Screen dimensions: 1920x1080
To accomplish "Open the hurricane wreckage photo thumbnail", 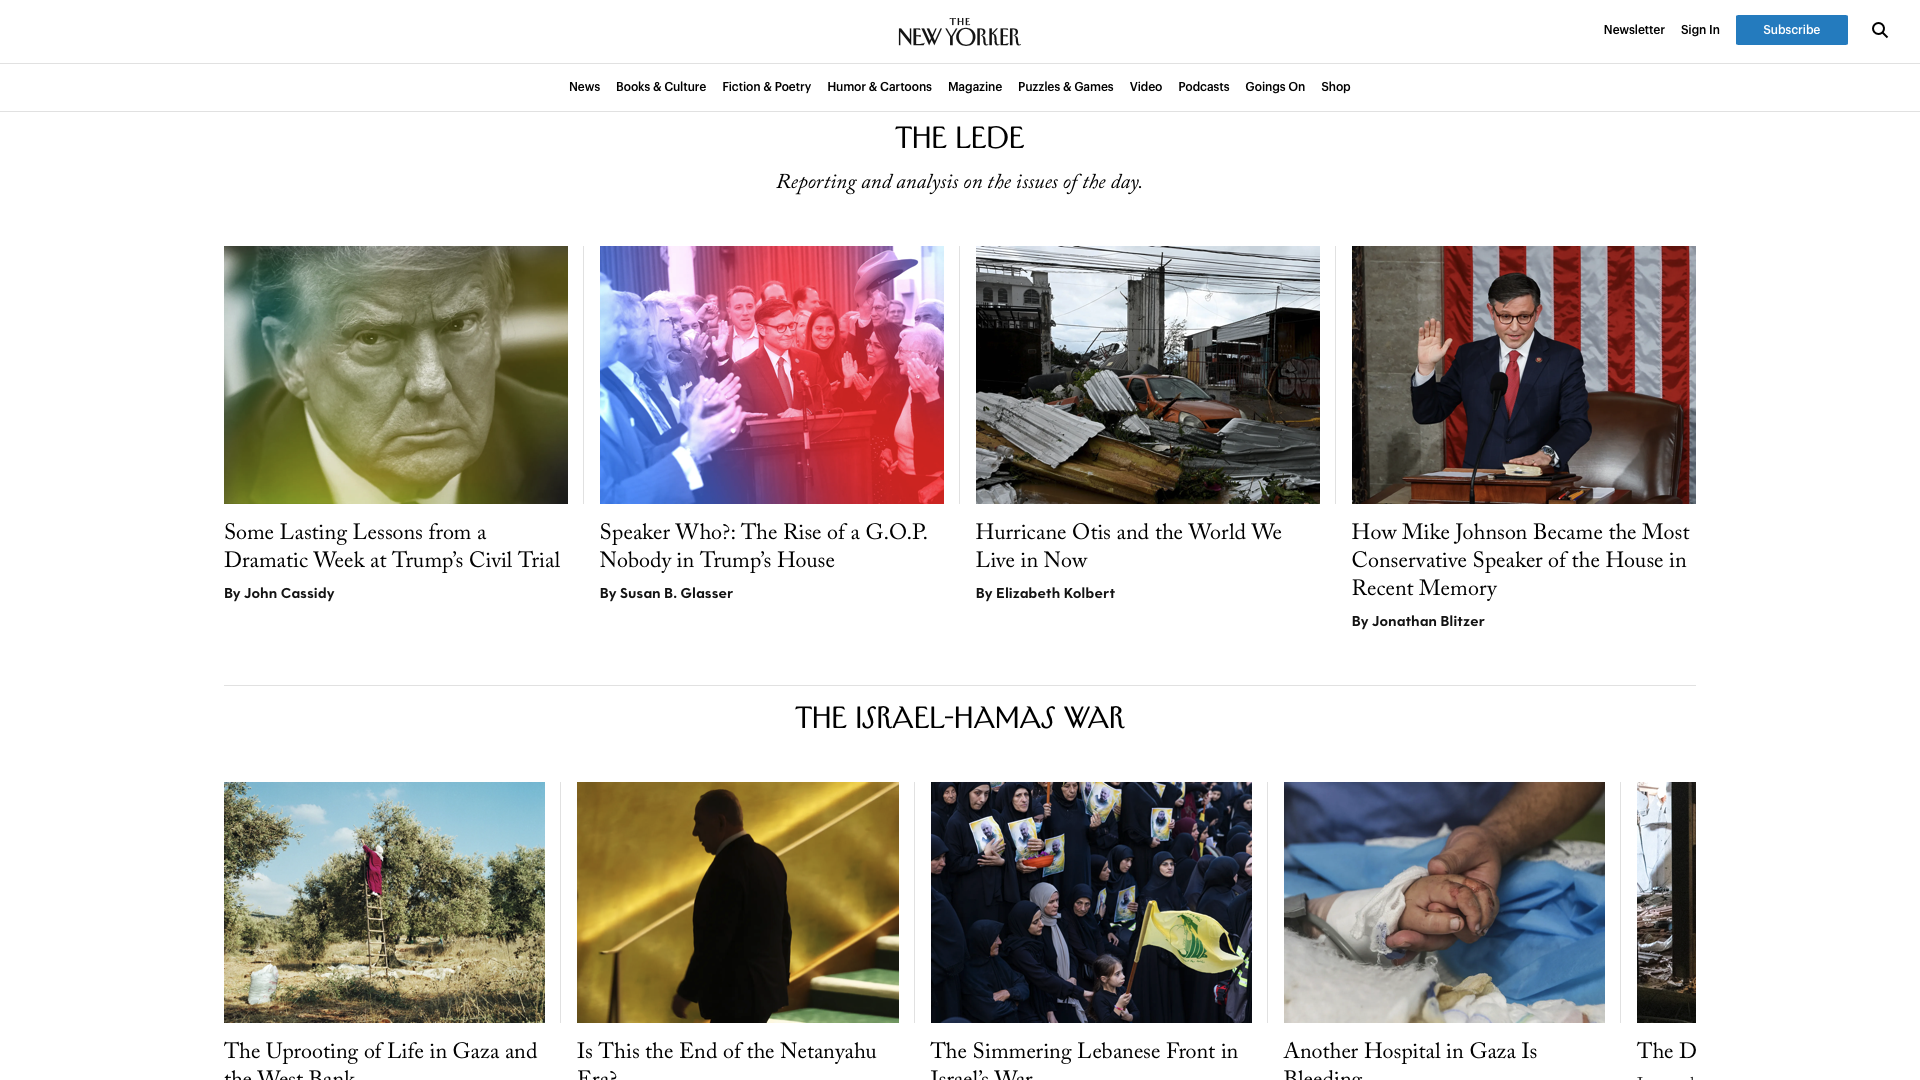I will 1148,375.
